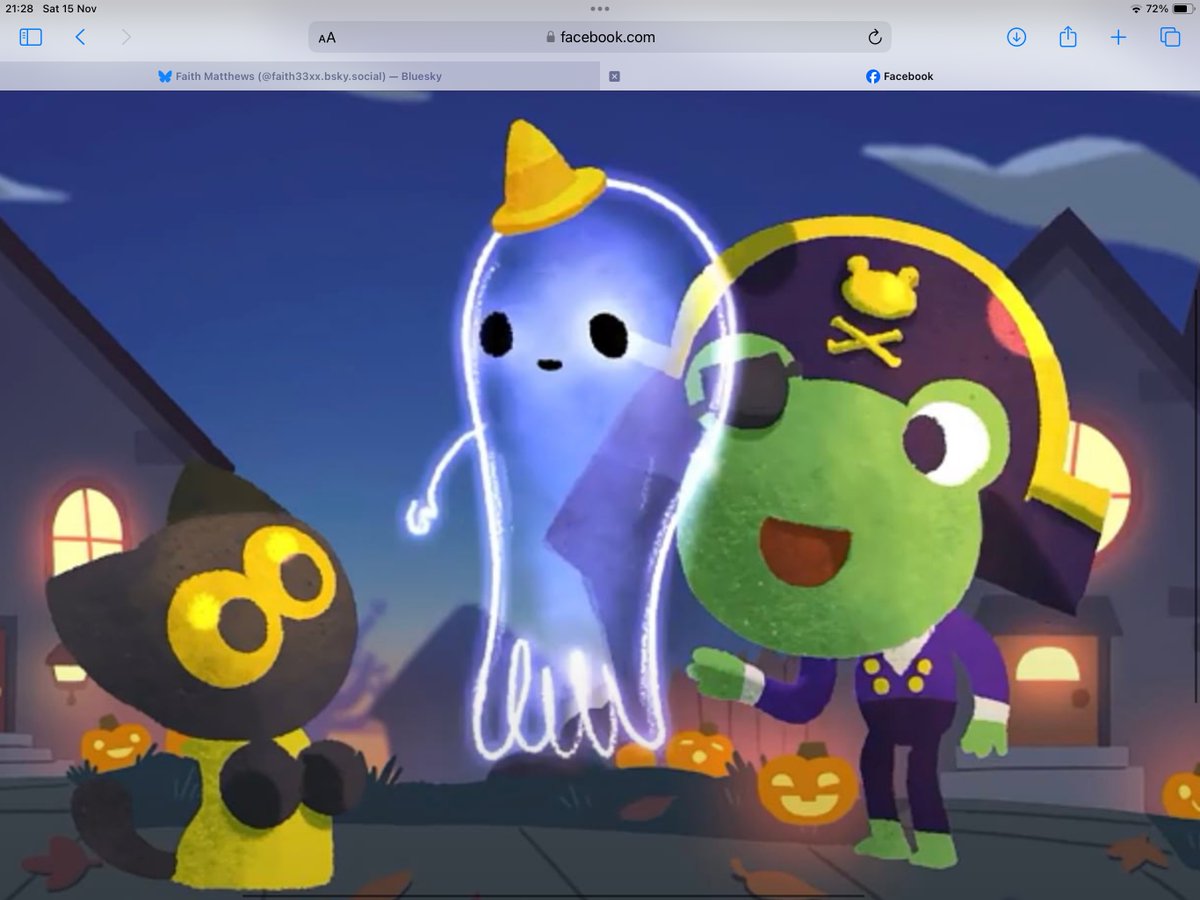Close the Bluesky tab with its X
Viewport: 1200px width, 900px height.
(614, 75)
